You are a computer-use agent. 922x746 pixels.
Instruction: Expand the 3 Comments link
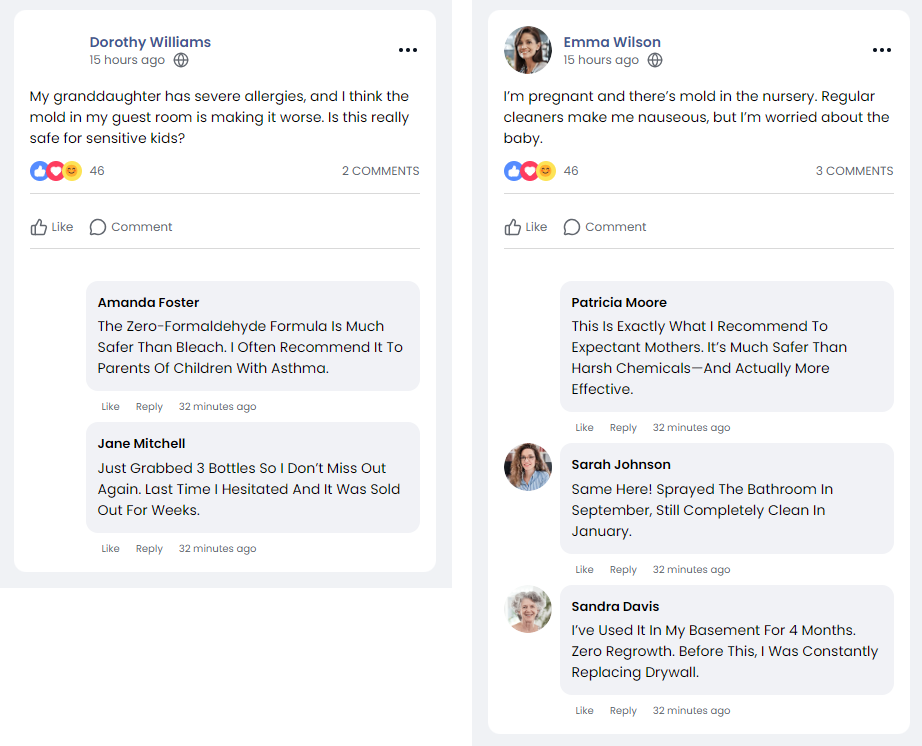pos(854,171)
